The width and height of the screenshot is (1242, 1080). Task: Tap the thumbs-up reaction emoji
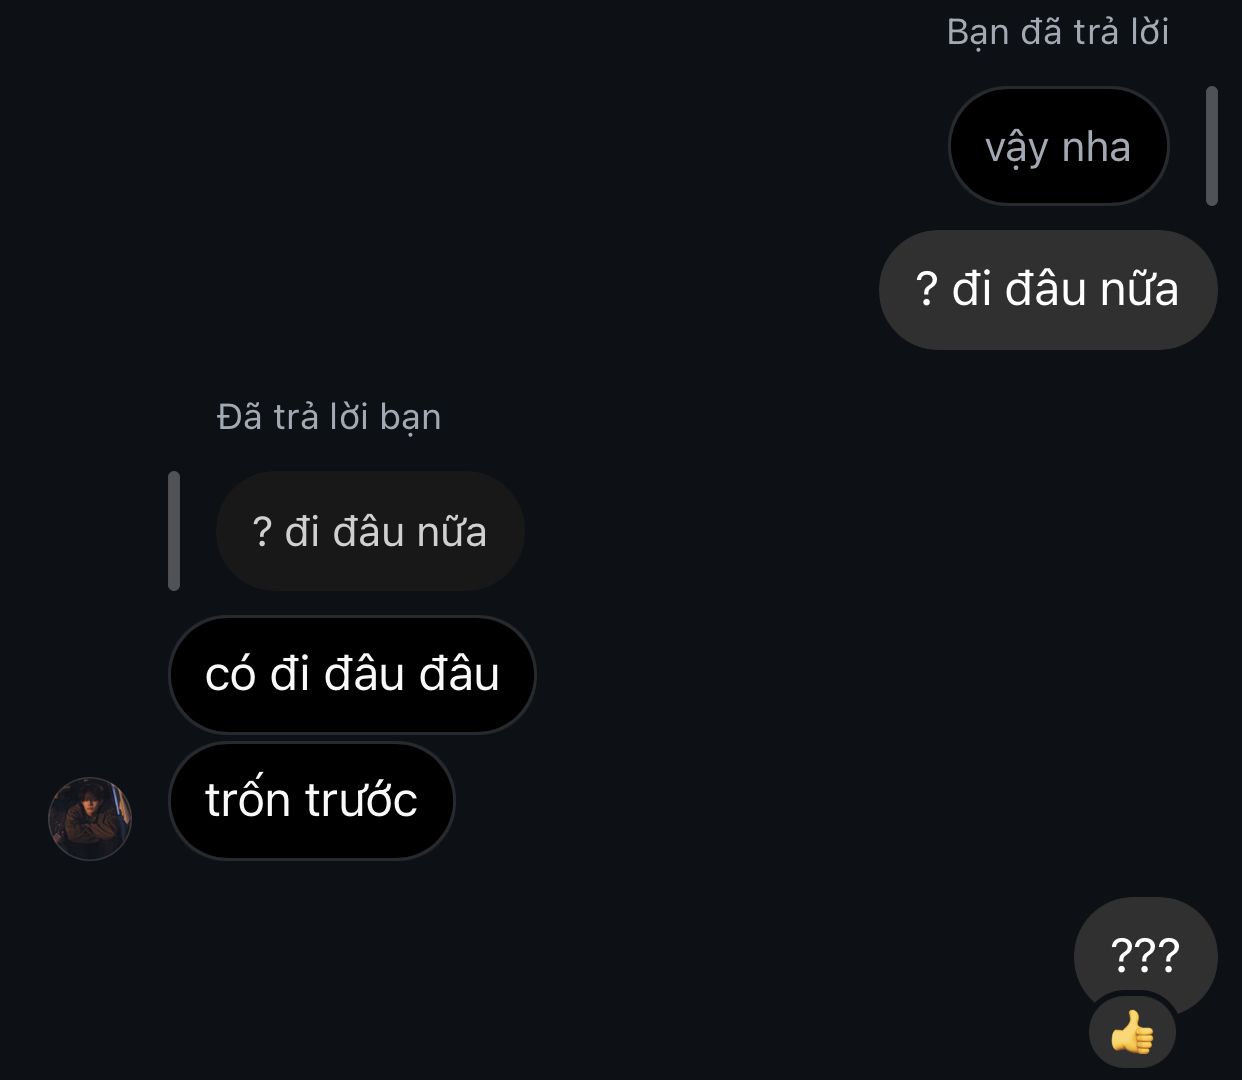tap(1132, 1032)
